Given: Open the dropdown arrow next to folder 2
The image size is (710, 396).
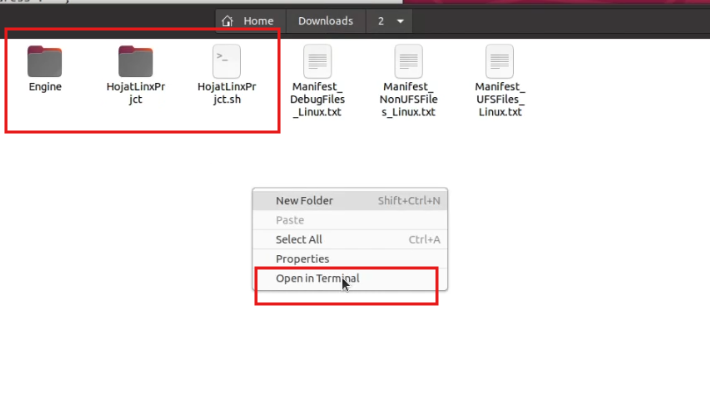Looking at the screenshot, I should [x=400, y=21].
